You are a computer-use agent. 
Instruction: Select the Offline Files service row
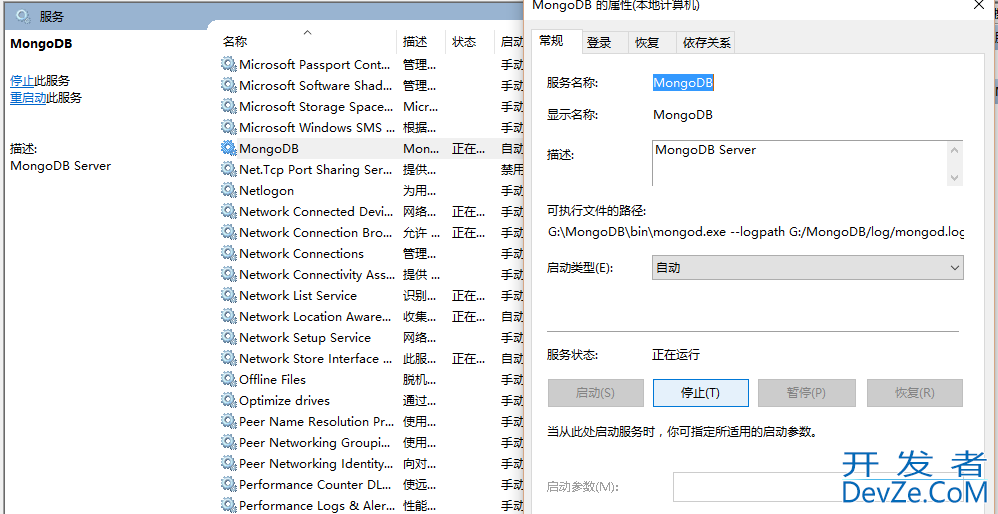[x=372, y=379]
